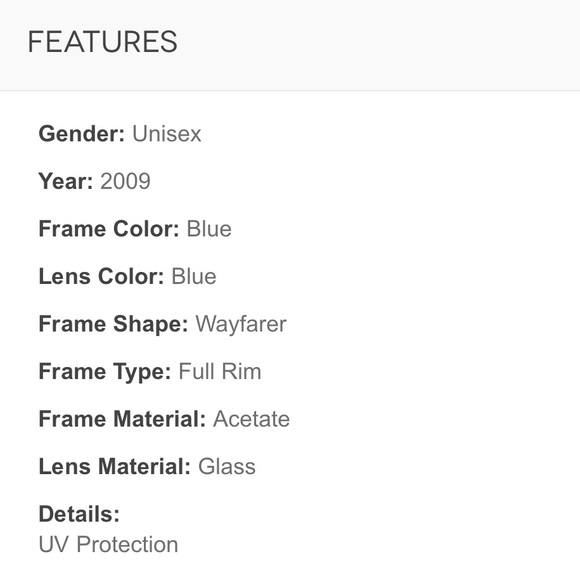Select the Acetate material value

click(x=252, y=419)
